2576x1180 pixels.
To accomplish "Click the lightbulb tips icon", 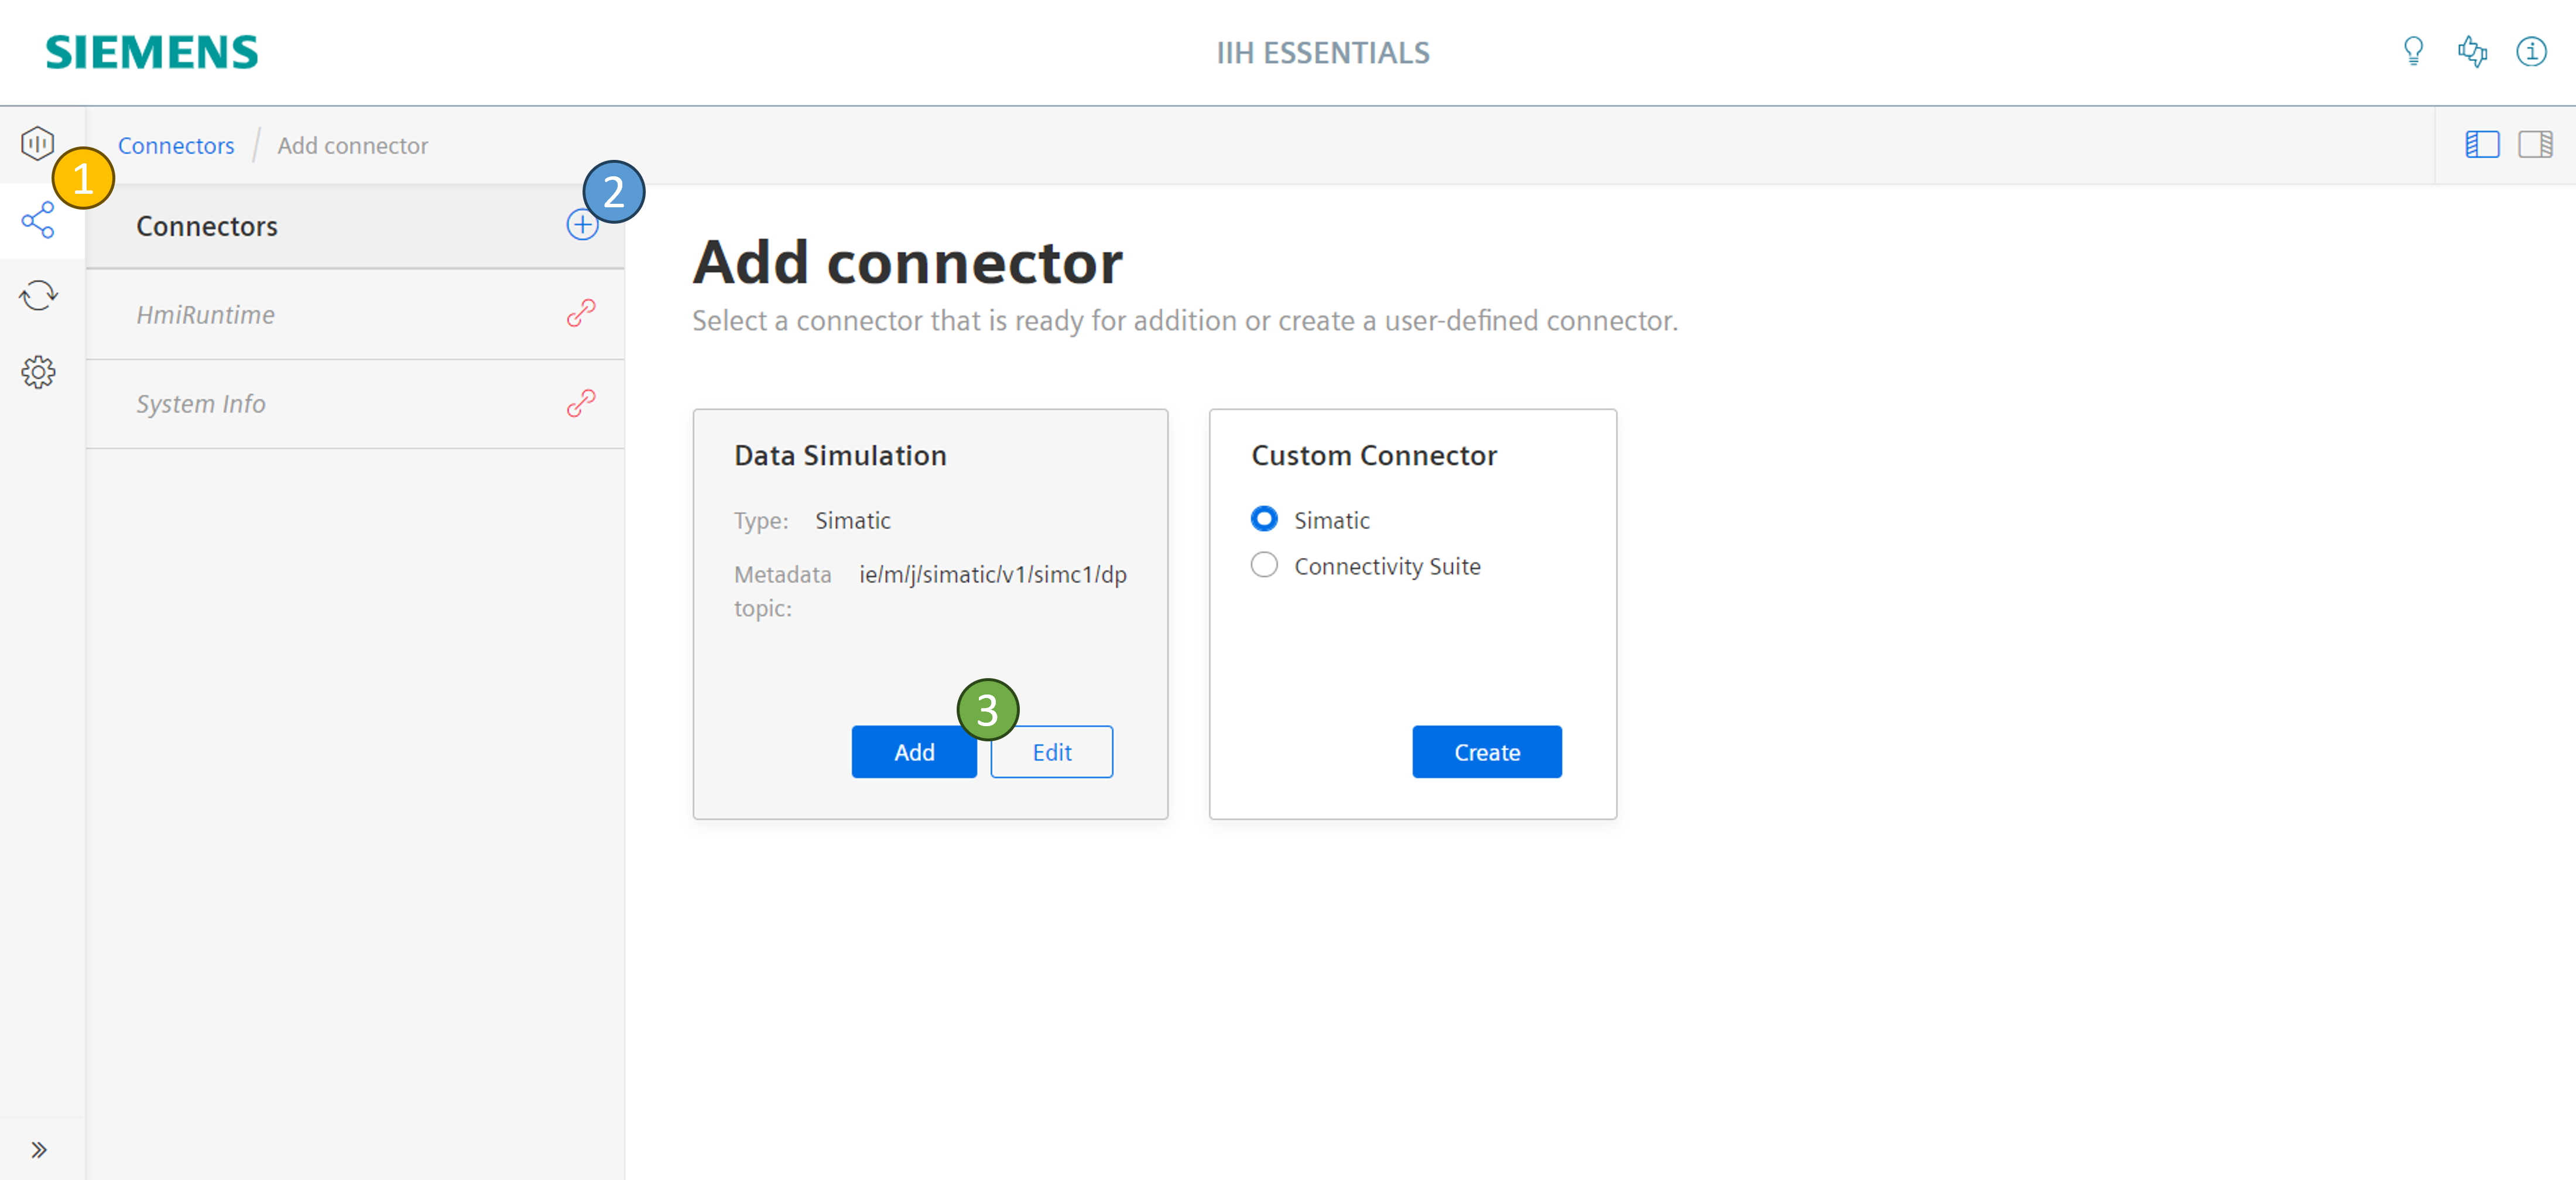I will tap(2413, 51).
